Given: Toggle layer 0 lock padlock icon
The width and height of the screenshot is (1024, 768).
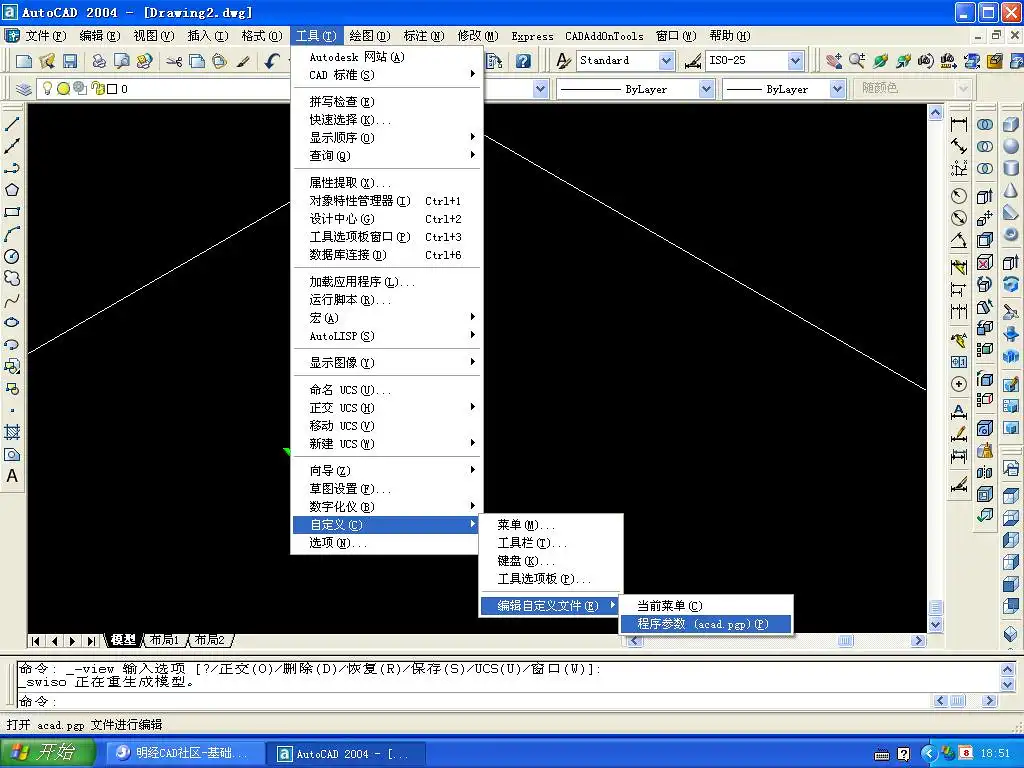Looking at the screenshot, I should [x=97, y=88].
